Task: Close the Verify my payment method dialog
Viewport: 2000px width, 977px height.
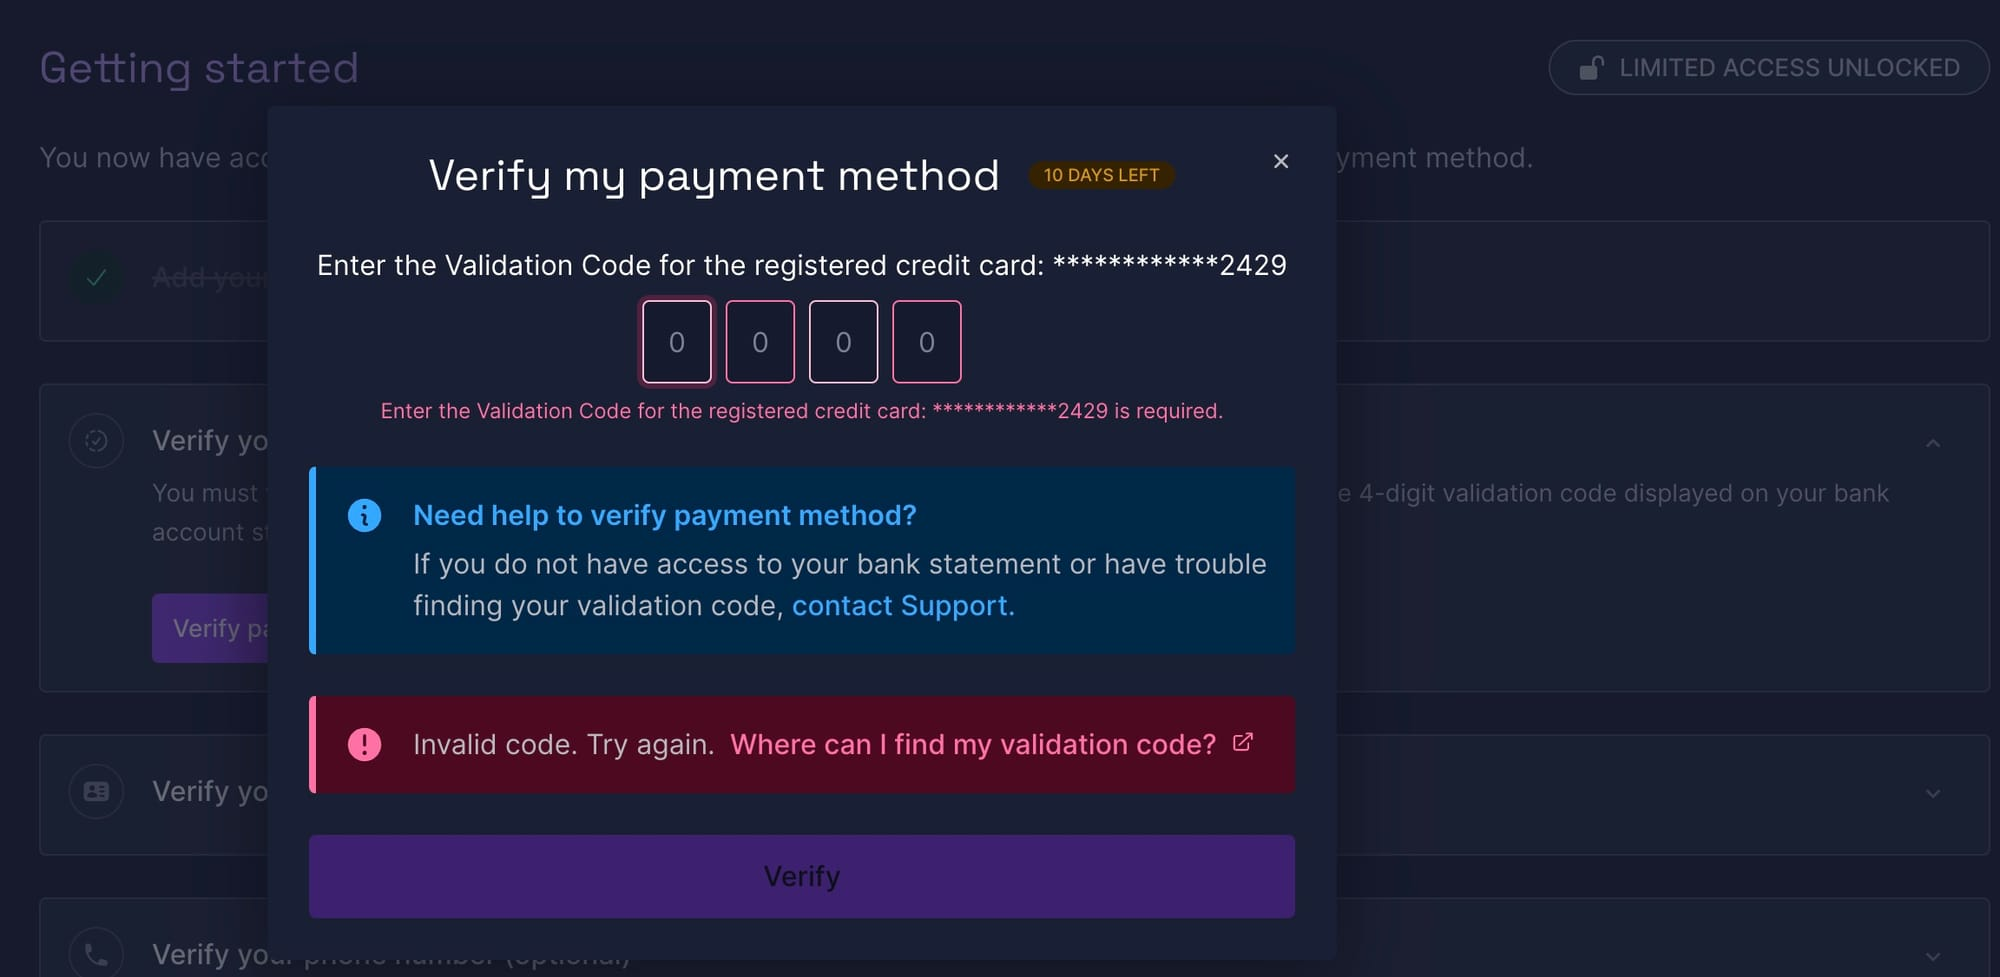Action: coord(1280,161)
